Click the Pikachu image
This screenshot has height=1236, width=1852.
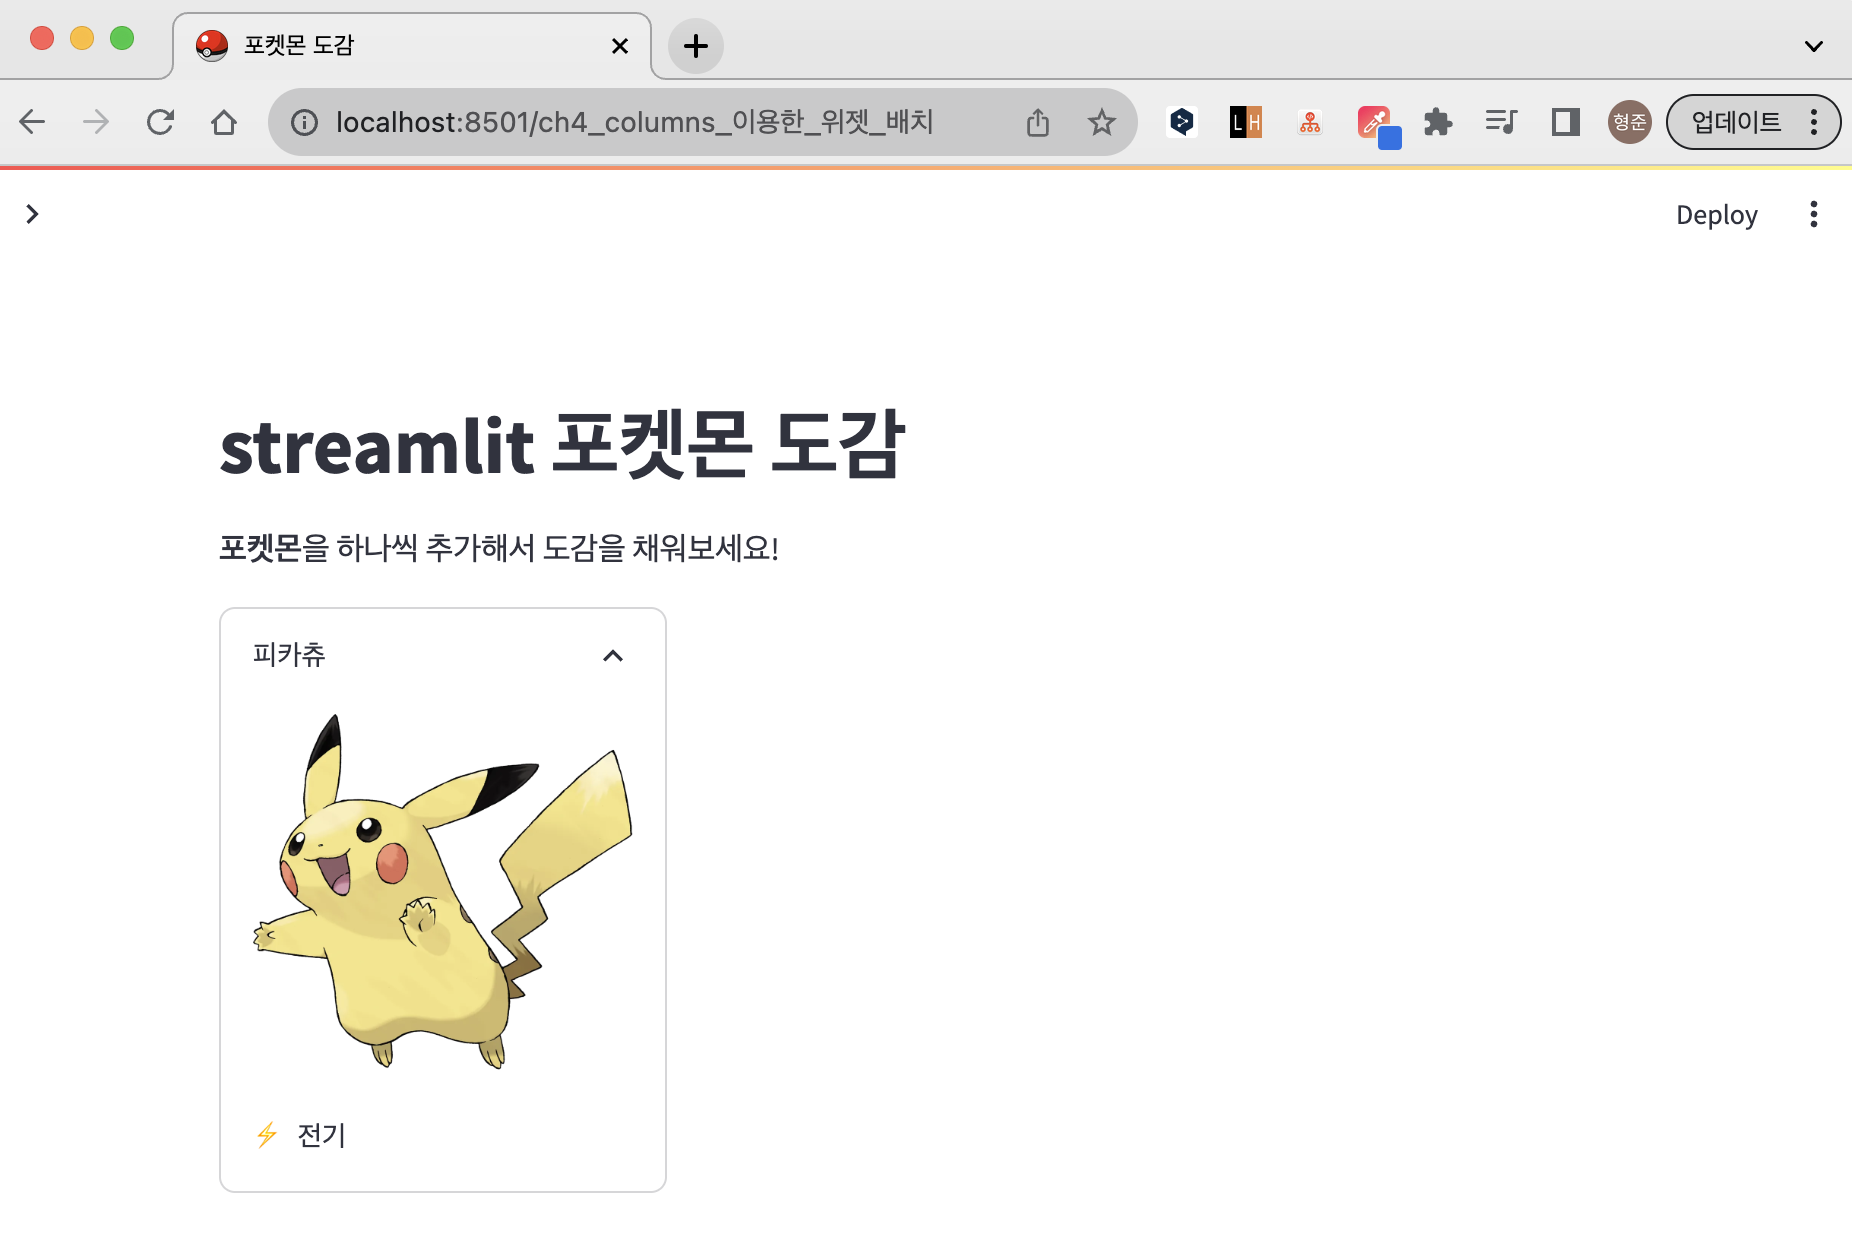coord(443,891)
